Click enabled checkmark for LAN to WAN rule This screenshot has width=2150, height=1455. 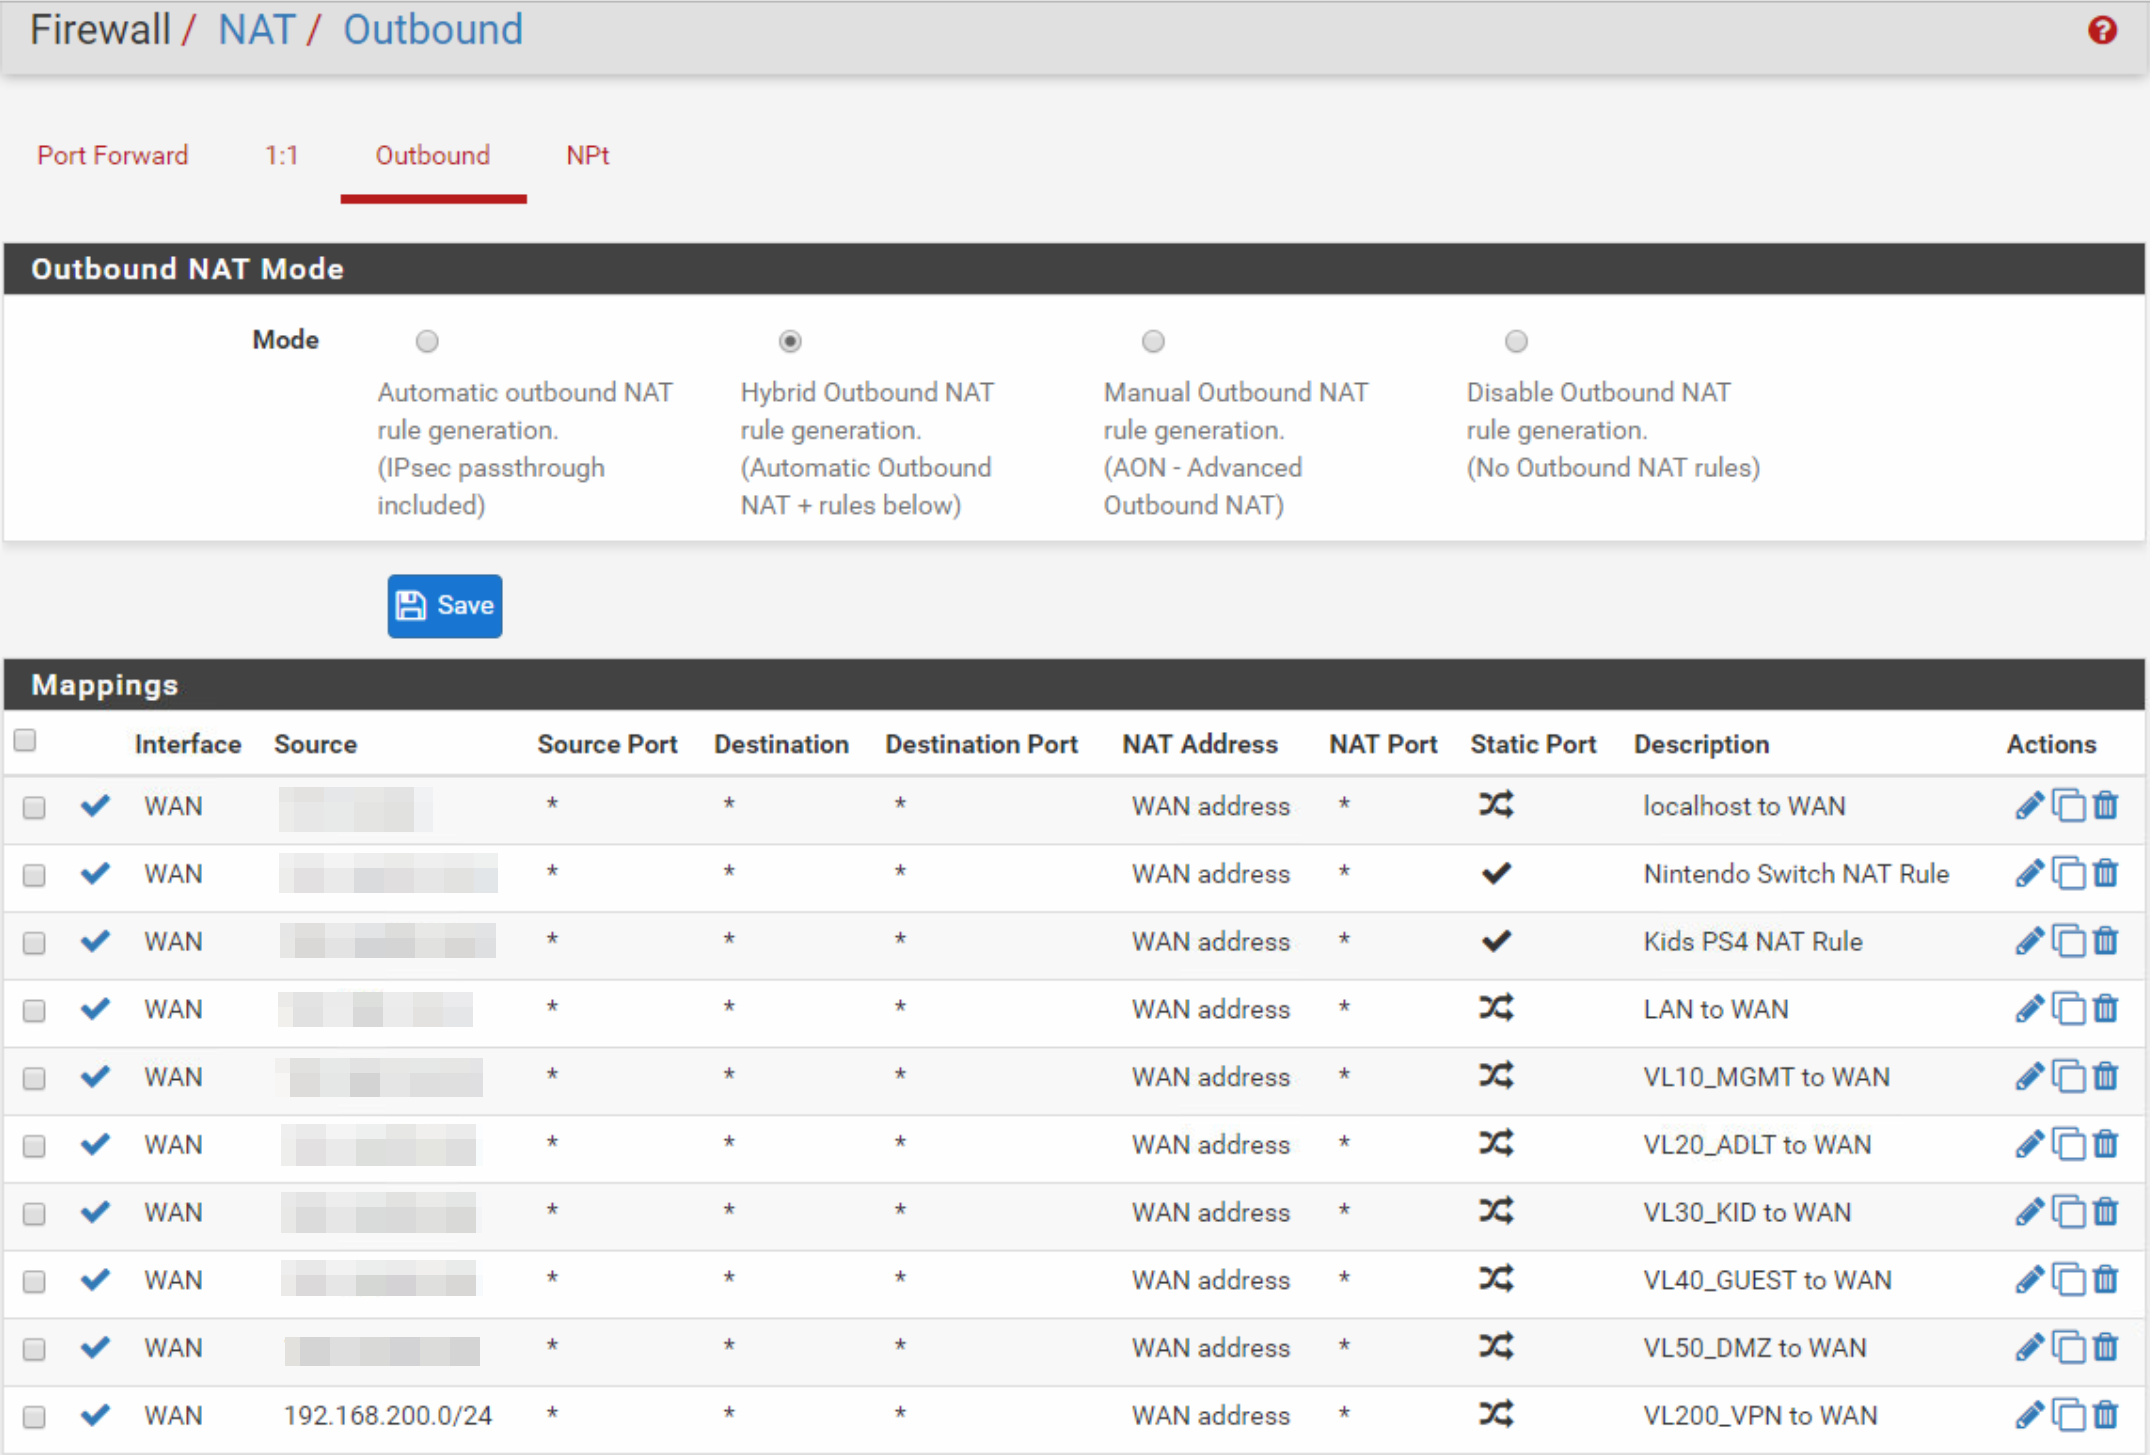pos(95,1009)
